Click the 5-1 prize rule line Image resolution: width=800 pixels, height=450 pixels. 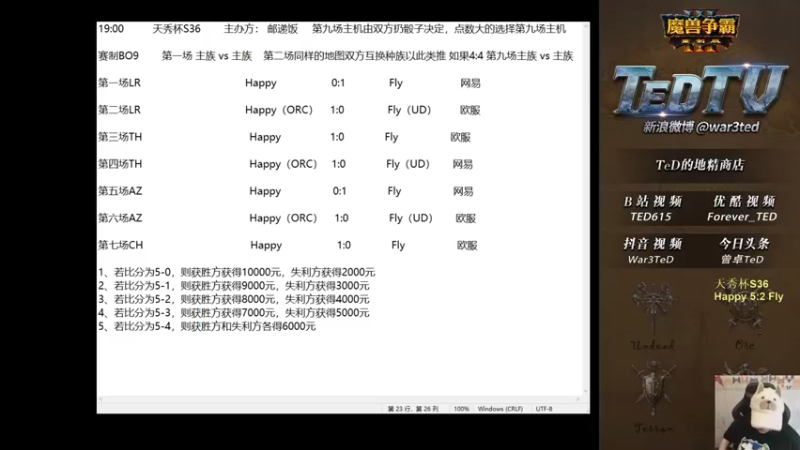tap(234, 286)
